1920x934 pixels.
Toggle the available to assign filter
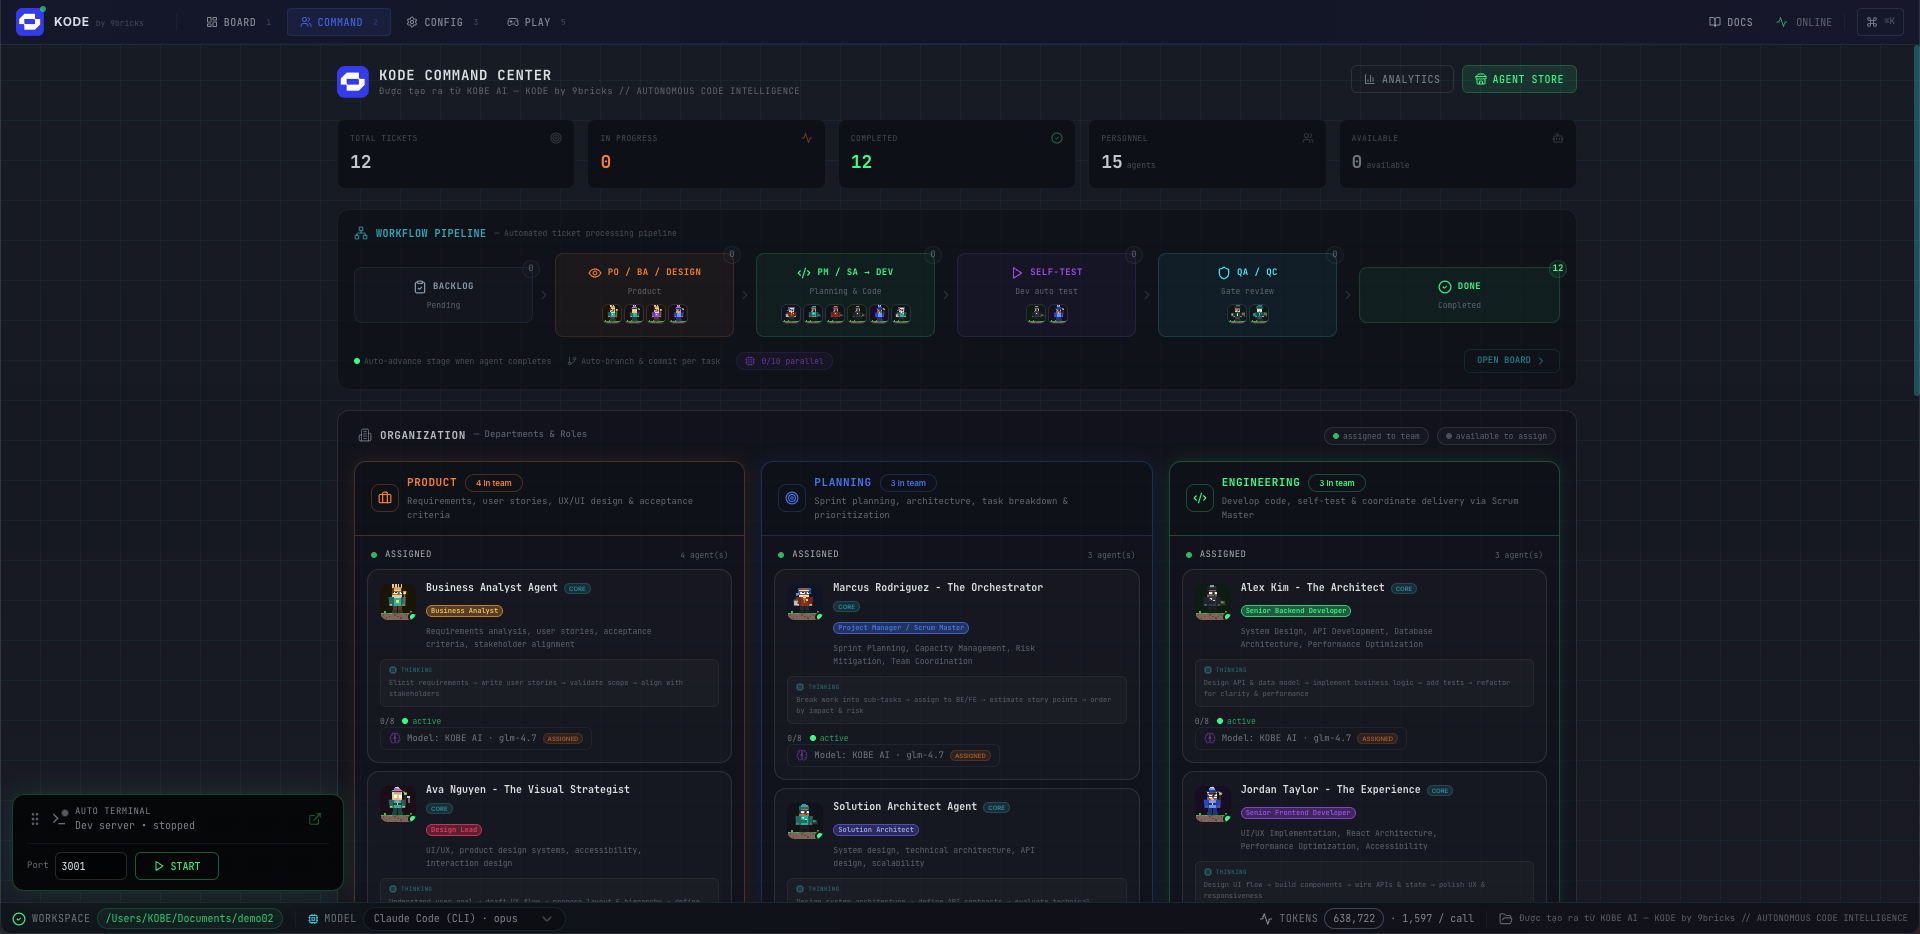point(1495,436)
